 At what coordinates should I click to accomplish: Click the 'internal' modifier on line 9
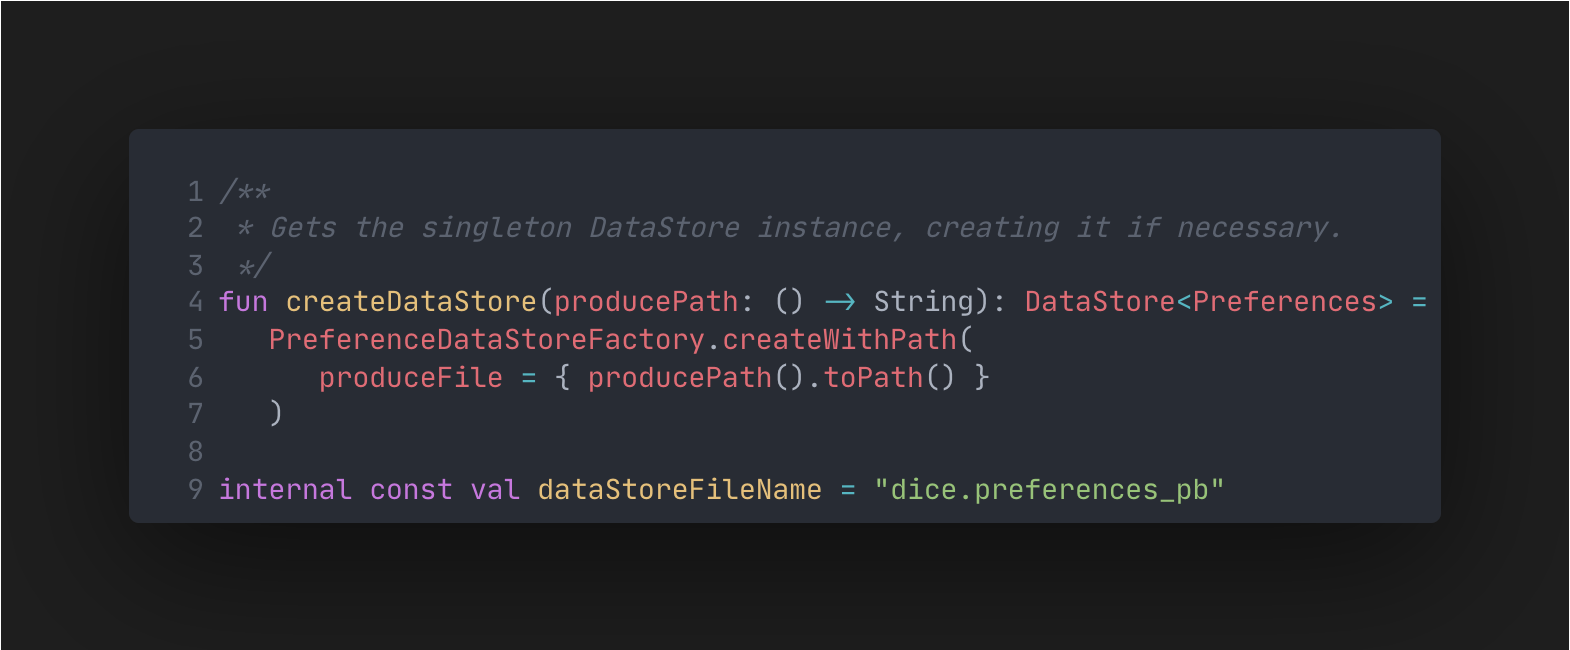[285, 490]
